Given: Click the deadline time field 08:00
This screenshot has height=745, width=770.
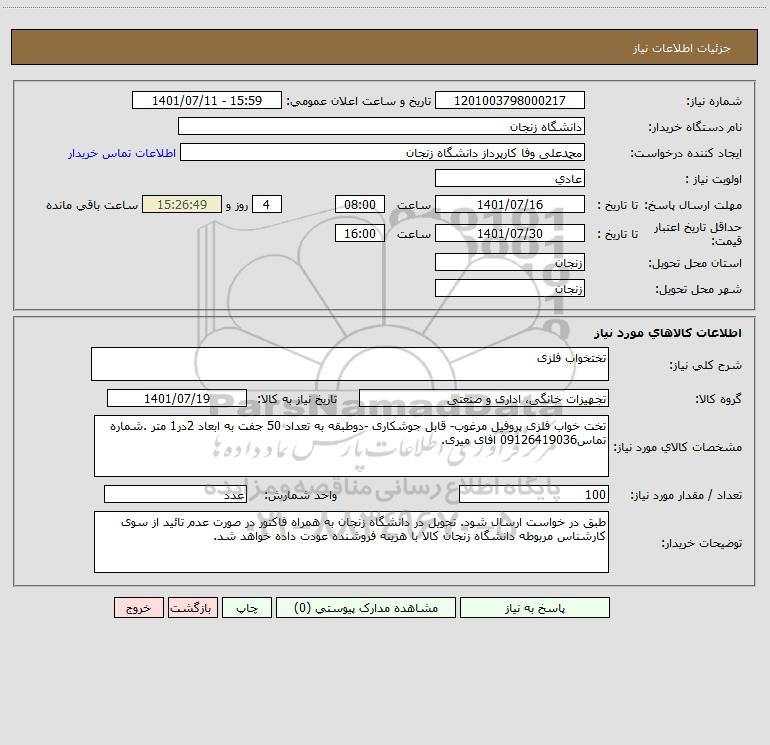Looking at the screenshot, I should coord(359,204).
